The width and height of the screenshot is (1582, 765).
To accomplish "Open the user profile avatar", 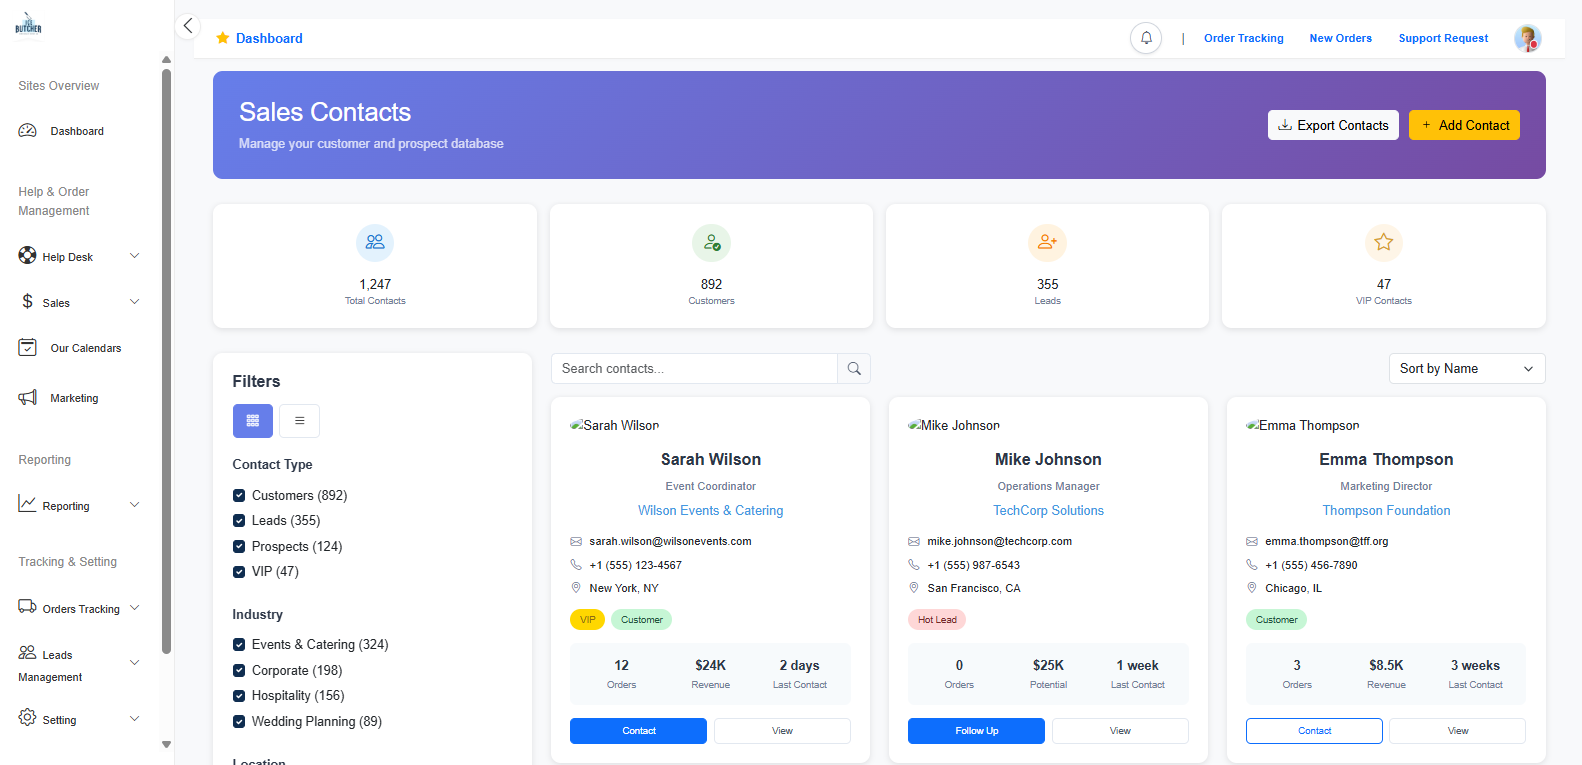I will pos(1527,38).
